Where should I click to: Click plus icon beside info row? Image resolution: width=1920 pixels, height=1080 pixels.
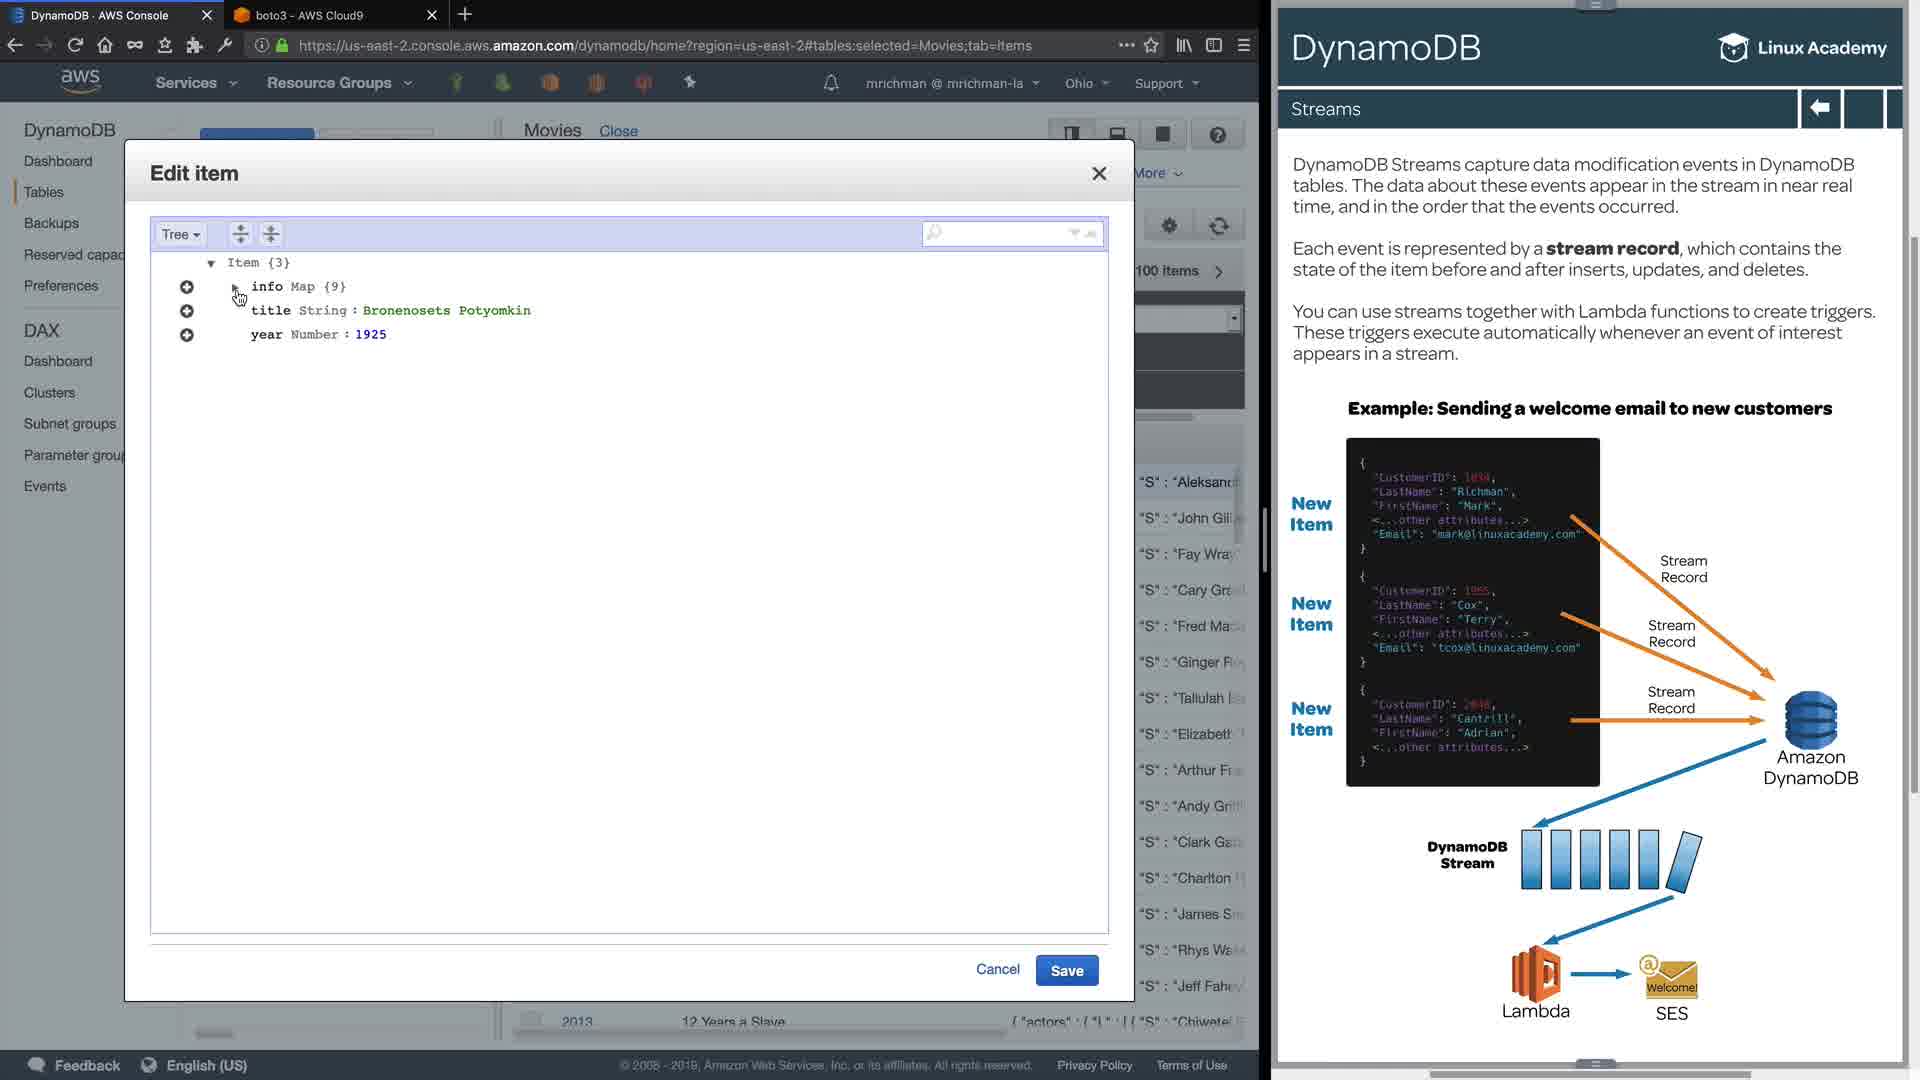tap(187, 287)
